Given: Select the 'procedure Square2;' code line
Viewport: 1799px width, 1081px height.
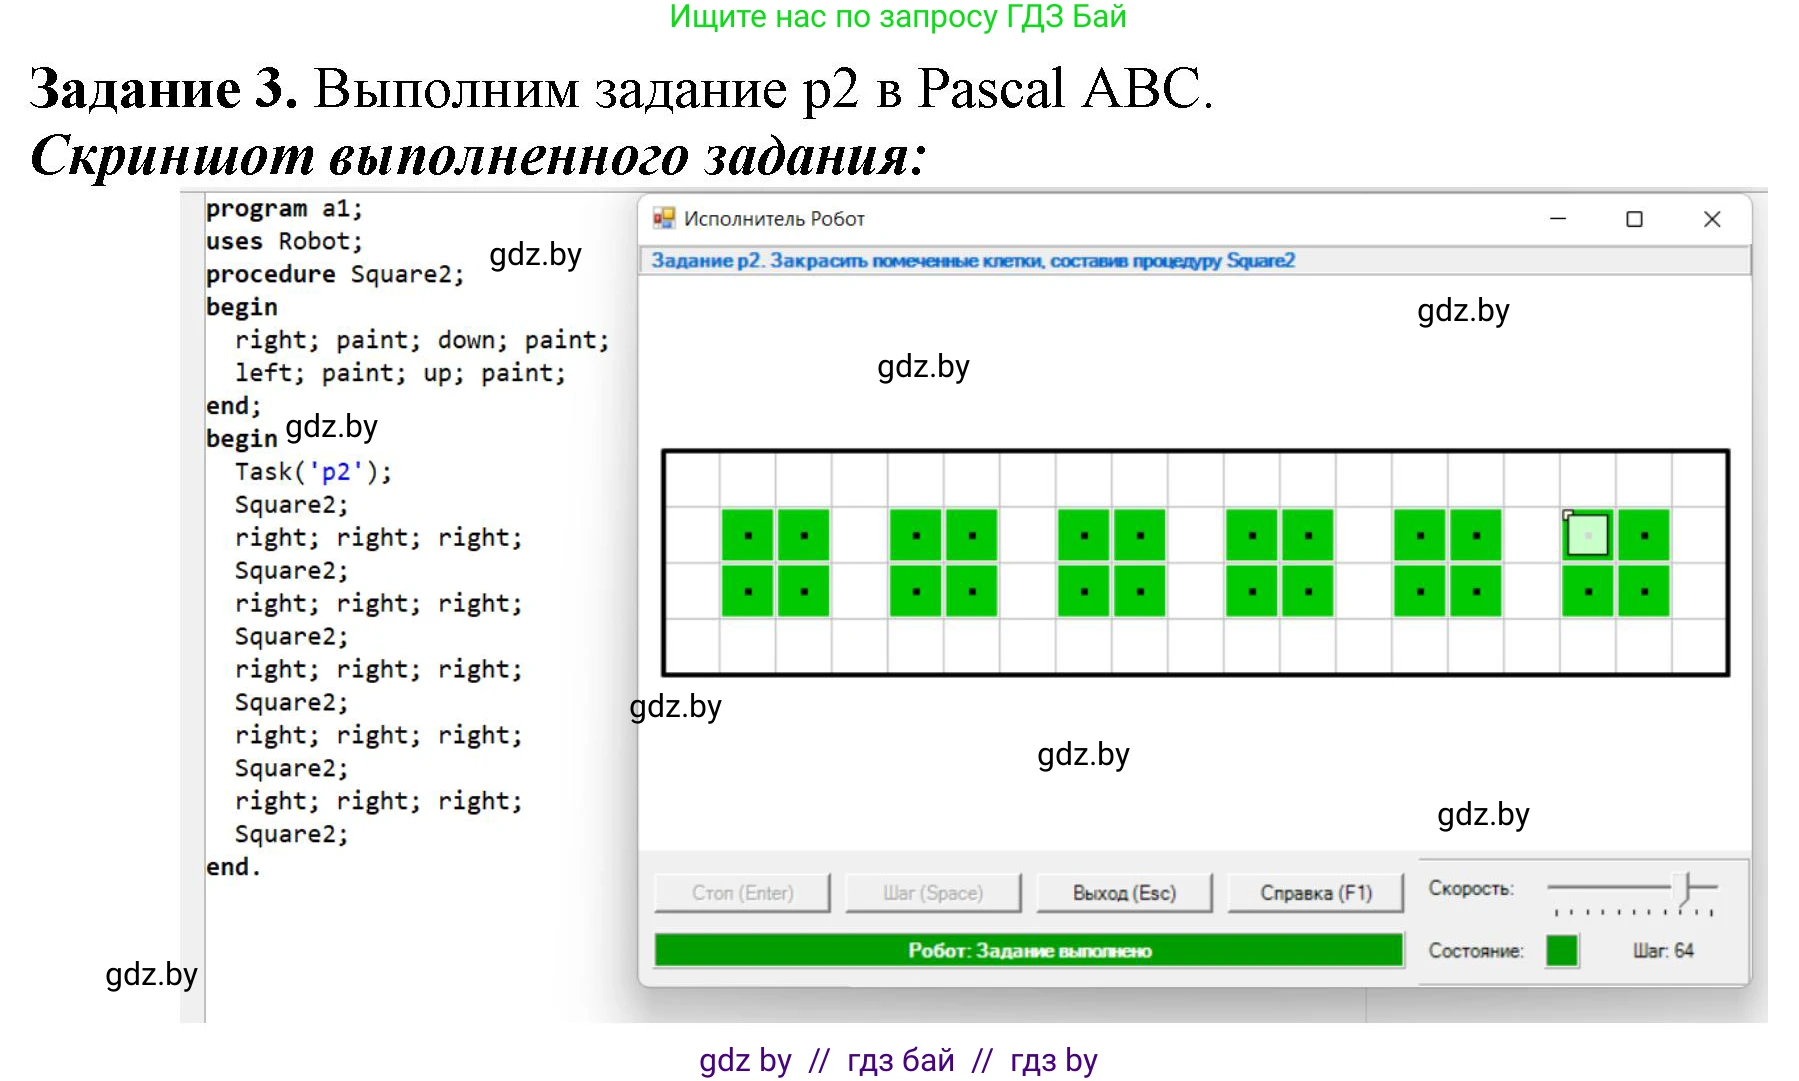Looking at the screenshot, I should tap(335, 274).
